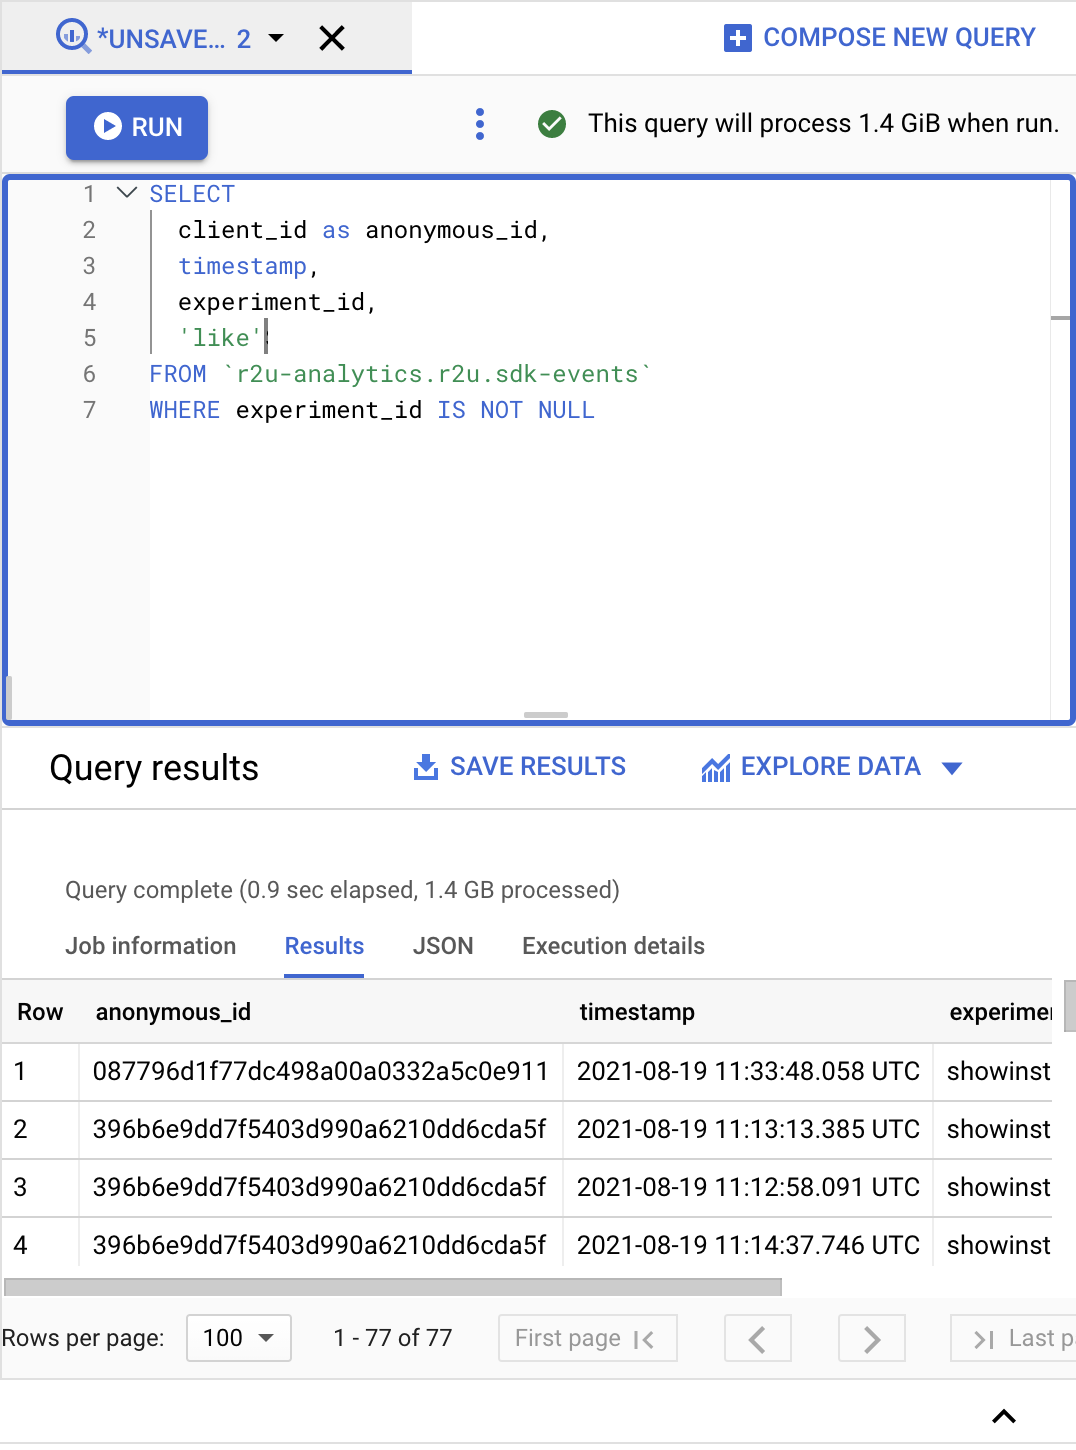
Task: Go to the next results page arrow
Action: tap(871, 1338)
